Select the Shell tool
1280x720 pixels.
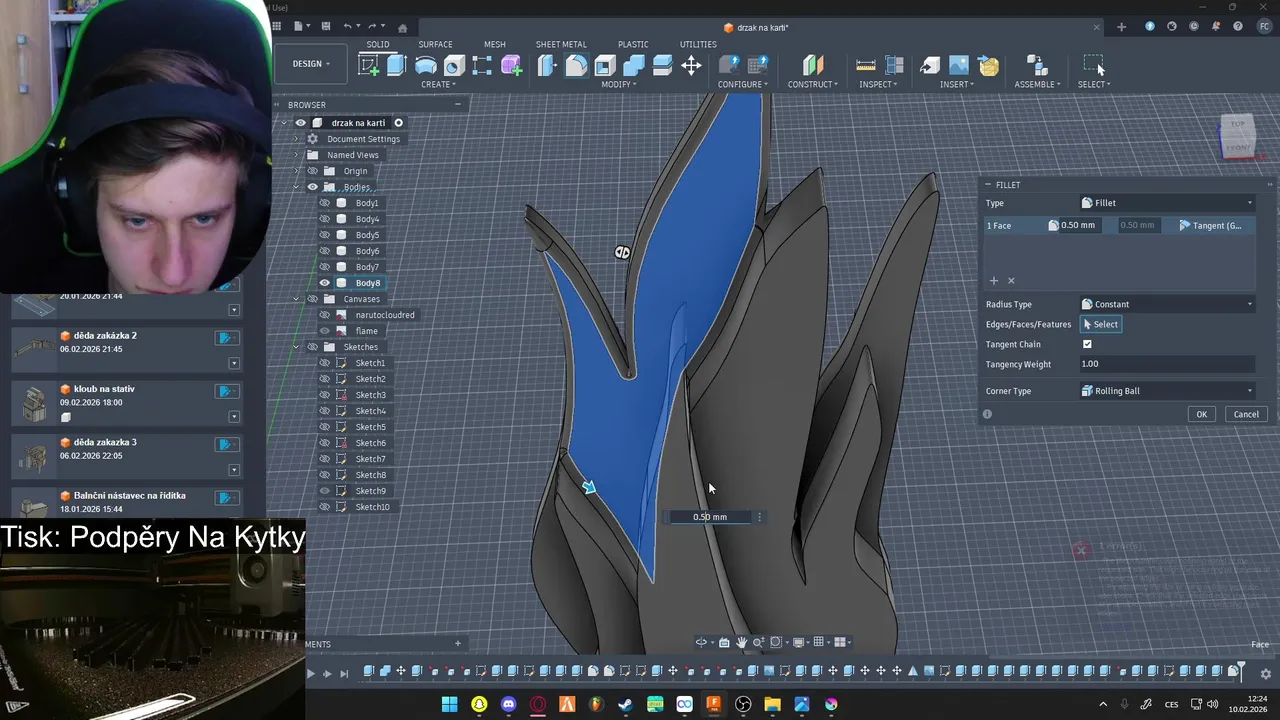coord(605,66)
